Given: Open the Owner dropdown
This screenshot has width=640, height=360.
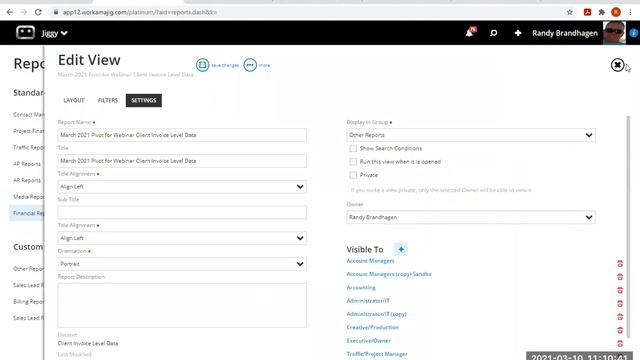Looking at the screenshot, I should [471, 217].
